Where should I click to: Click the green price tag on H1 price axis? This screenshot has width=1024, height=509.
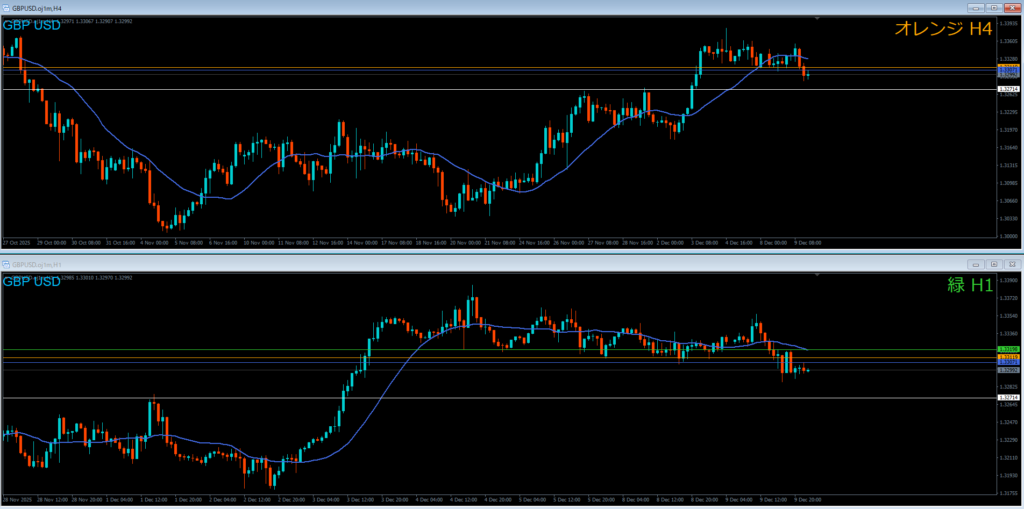click(x=1008, y=349)
